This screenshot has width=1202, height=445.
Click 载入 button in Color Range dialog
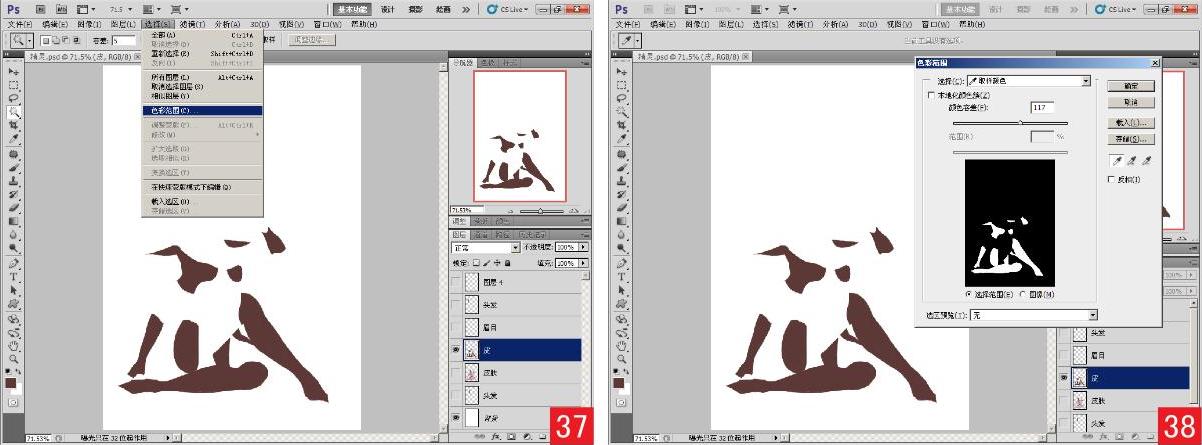tap(1131, 122)
